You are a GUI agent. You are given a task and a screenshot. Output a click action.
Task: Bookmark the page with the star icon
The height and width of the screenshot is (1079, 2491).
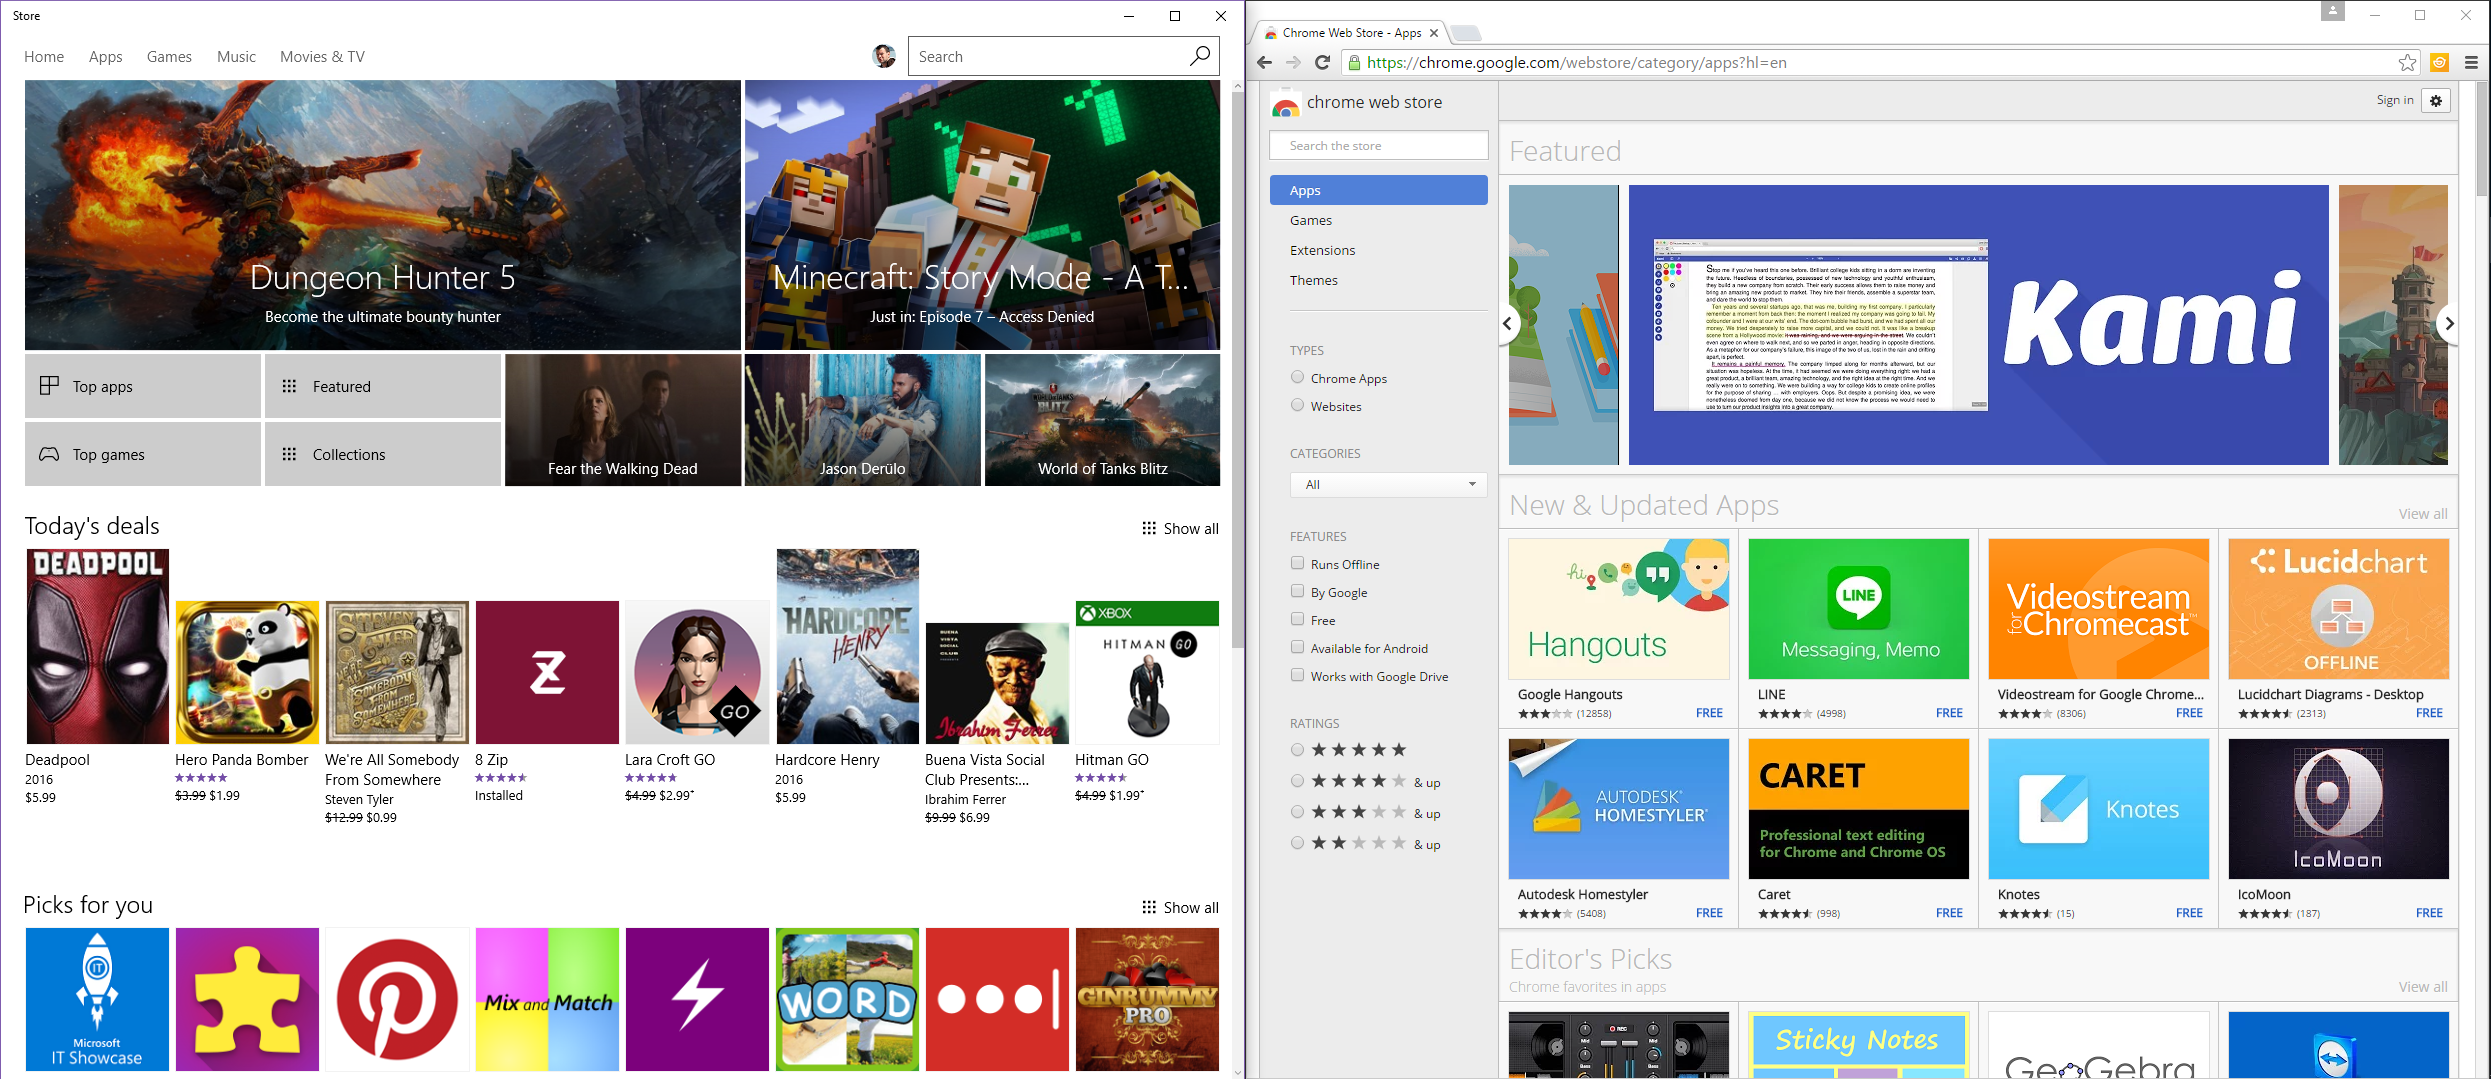coord(2407,63)
